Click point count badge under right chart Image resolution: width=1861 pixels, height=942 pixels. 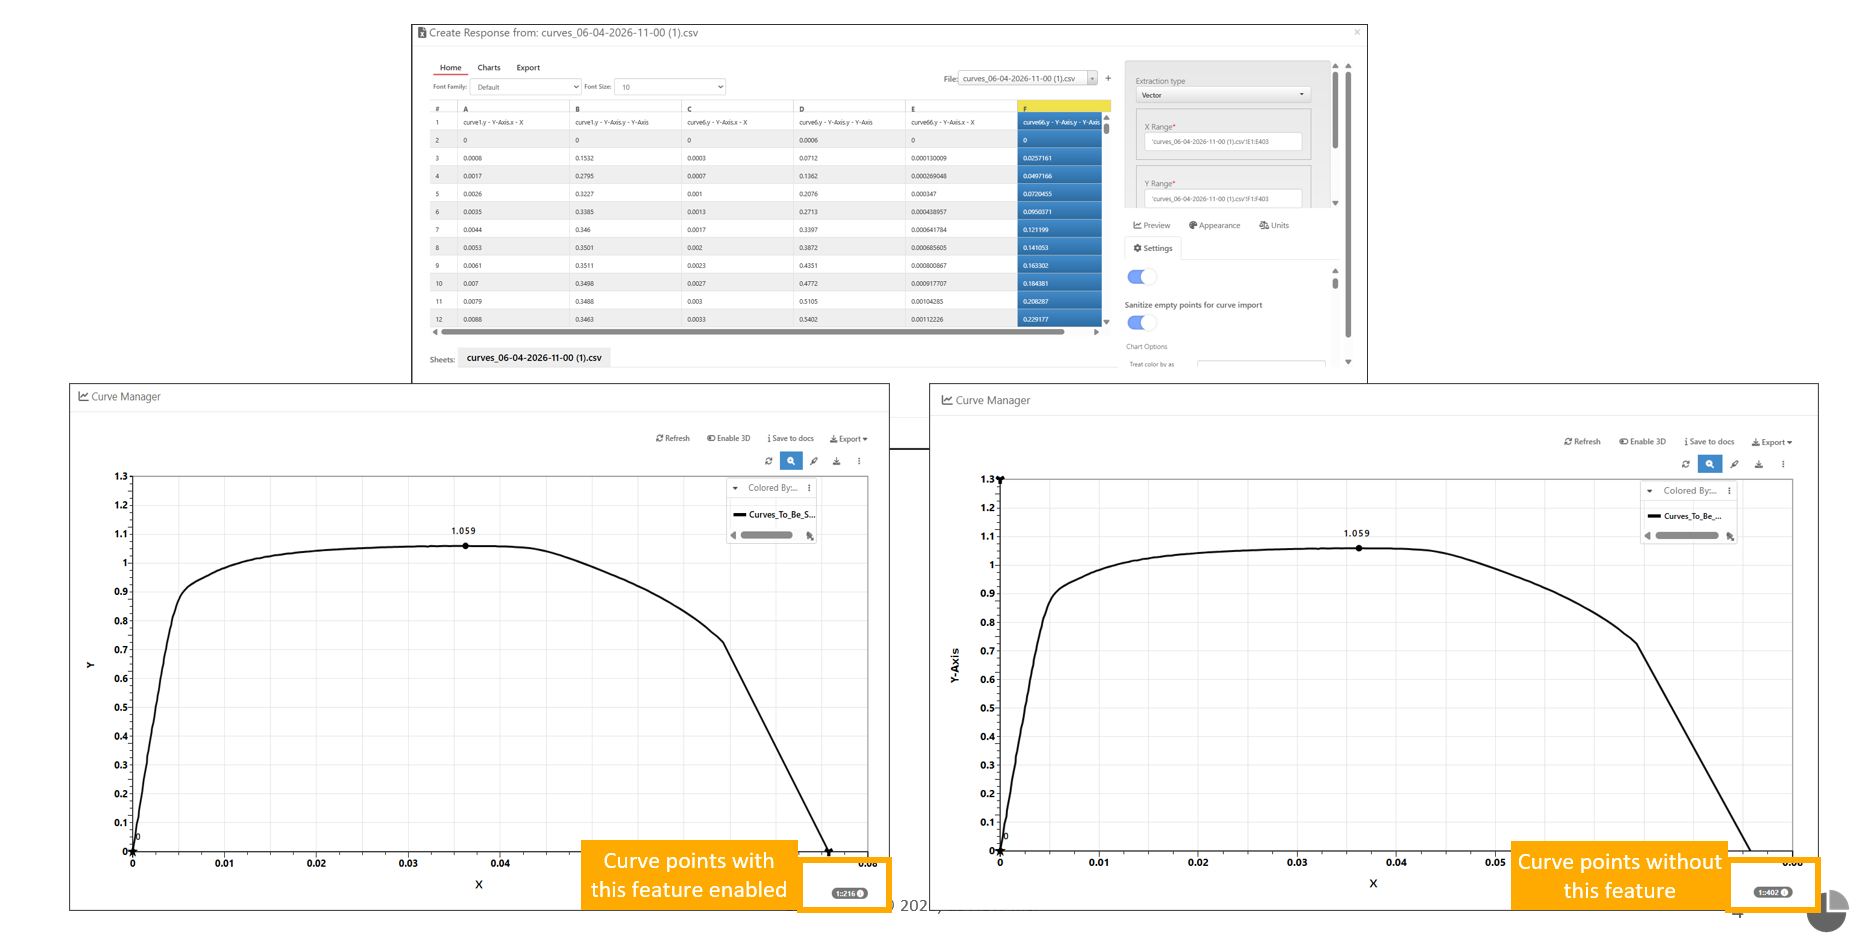pyautogui.click(x=1772, y=892)
